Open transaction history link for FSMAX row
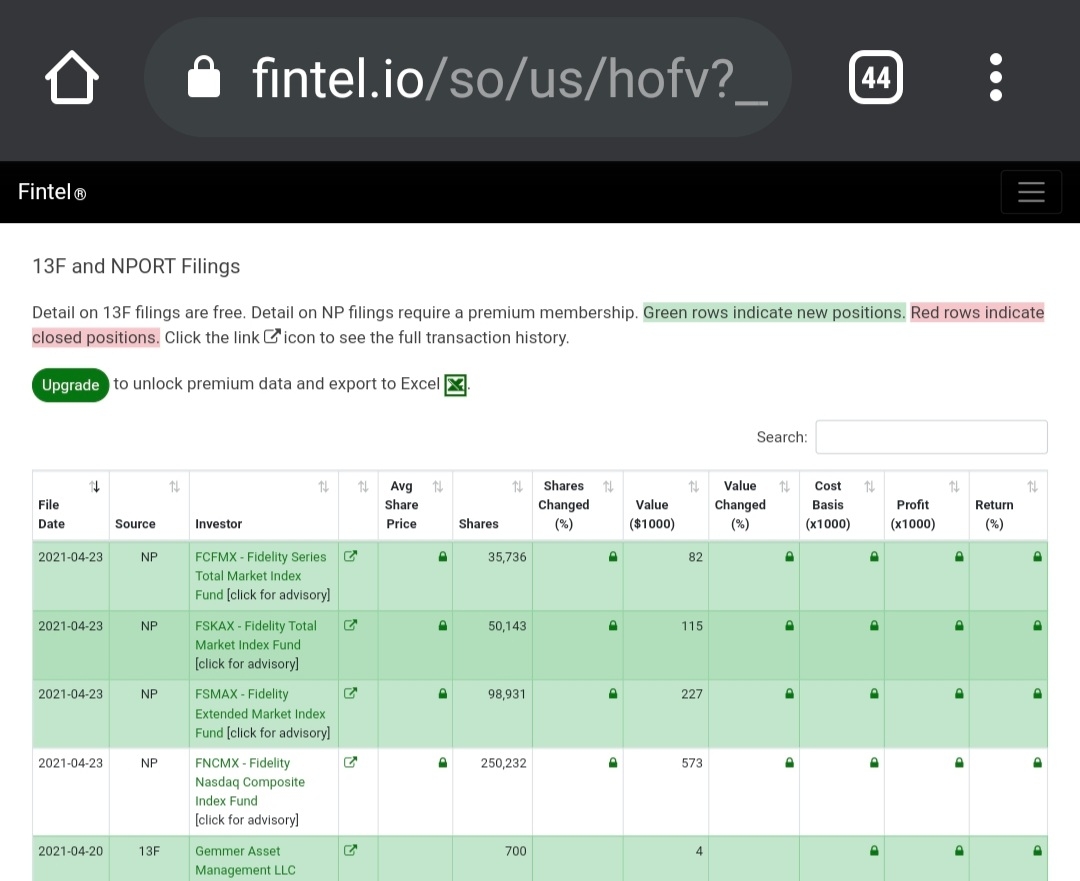The width and height of the screenshot is (1080, 881). tap(350, 693)
